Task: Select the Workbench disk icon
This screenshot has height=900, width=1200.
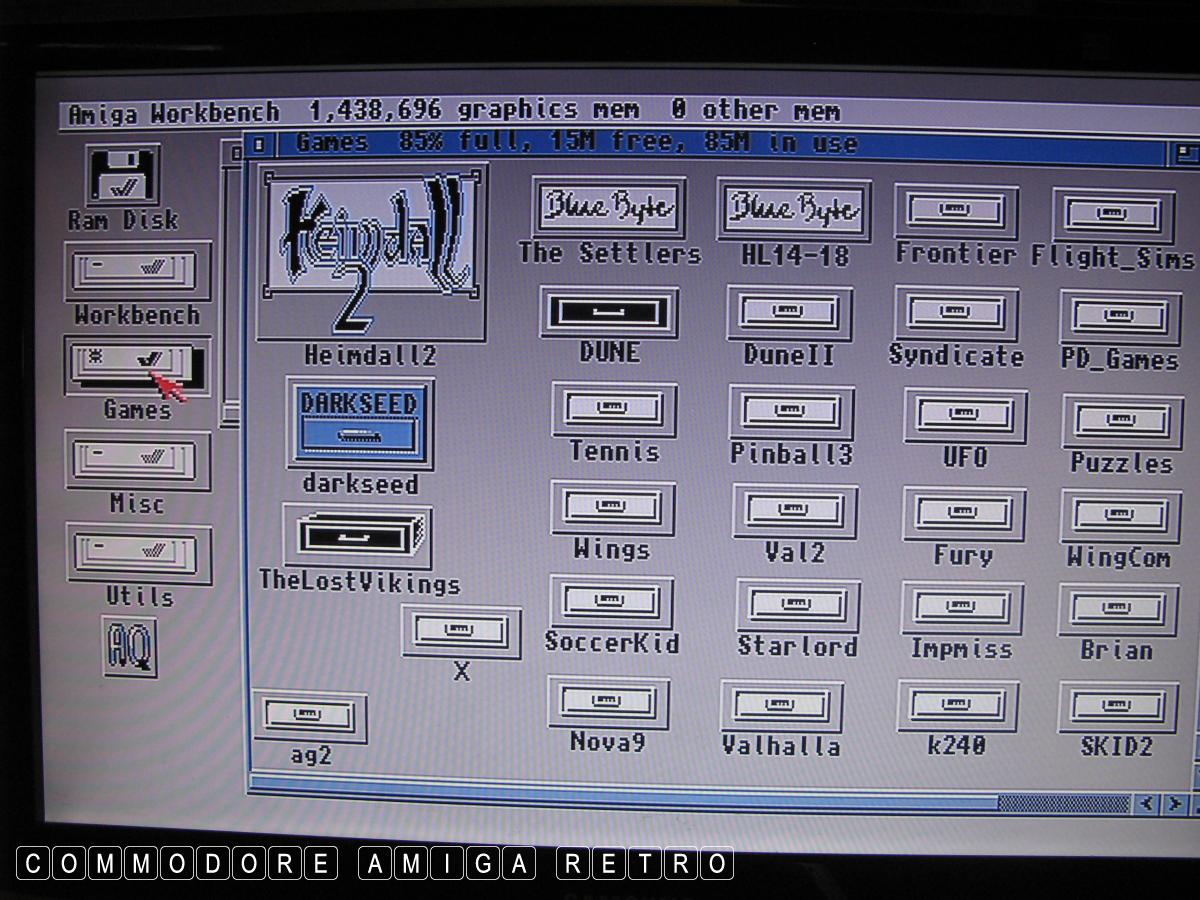Action: coord(138,270)
